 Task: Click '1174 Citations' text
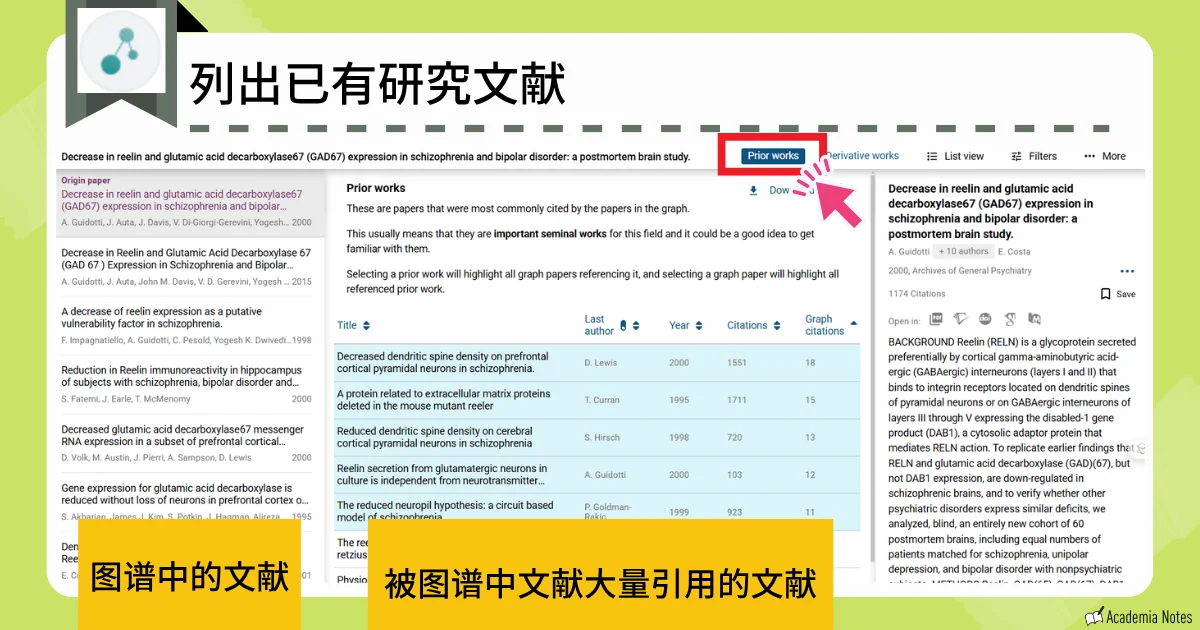tap(917, 294)
